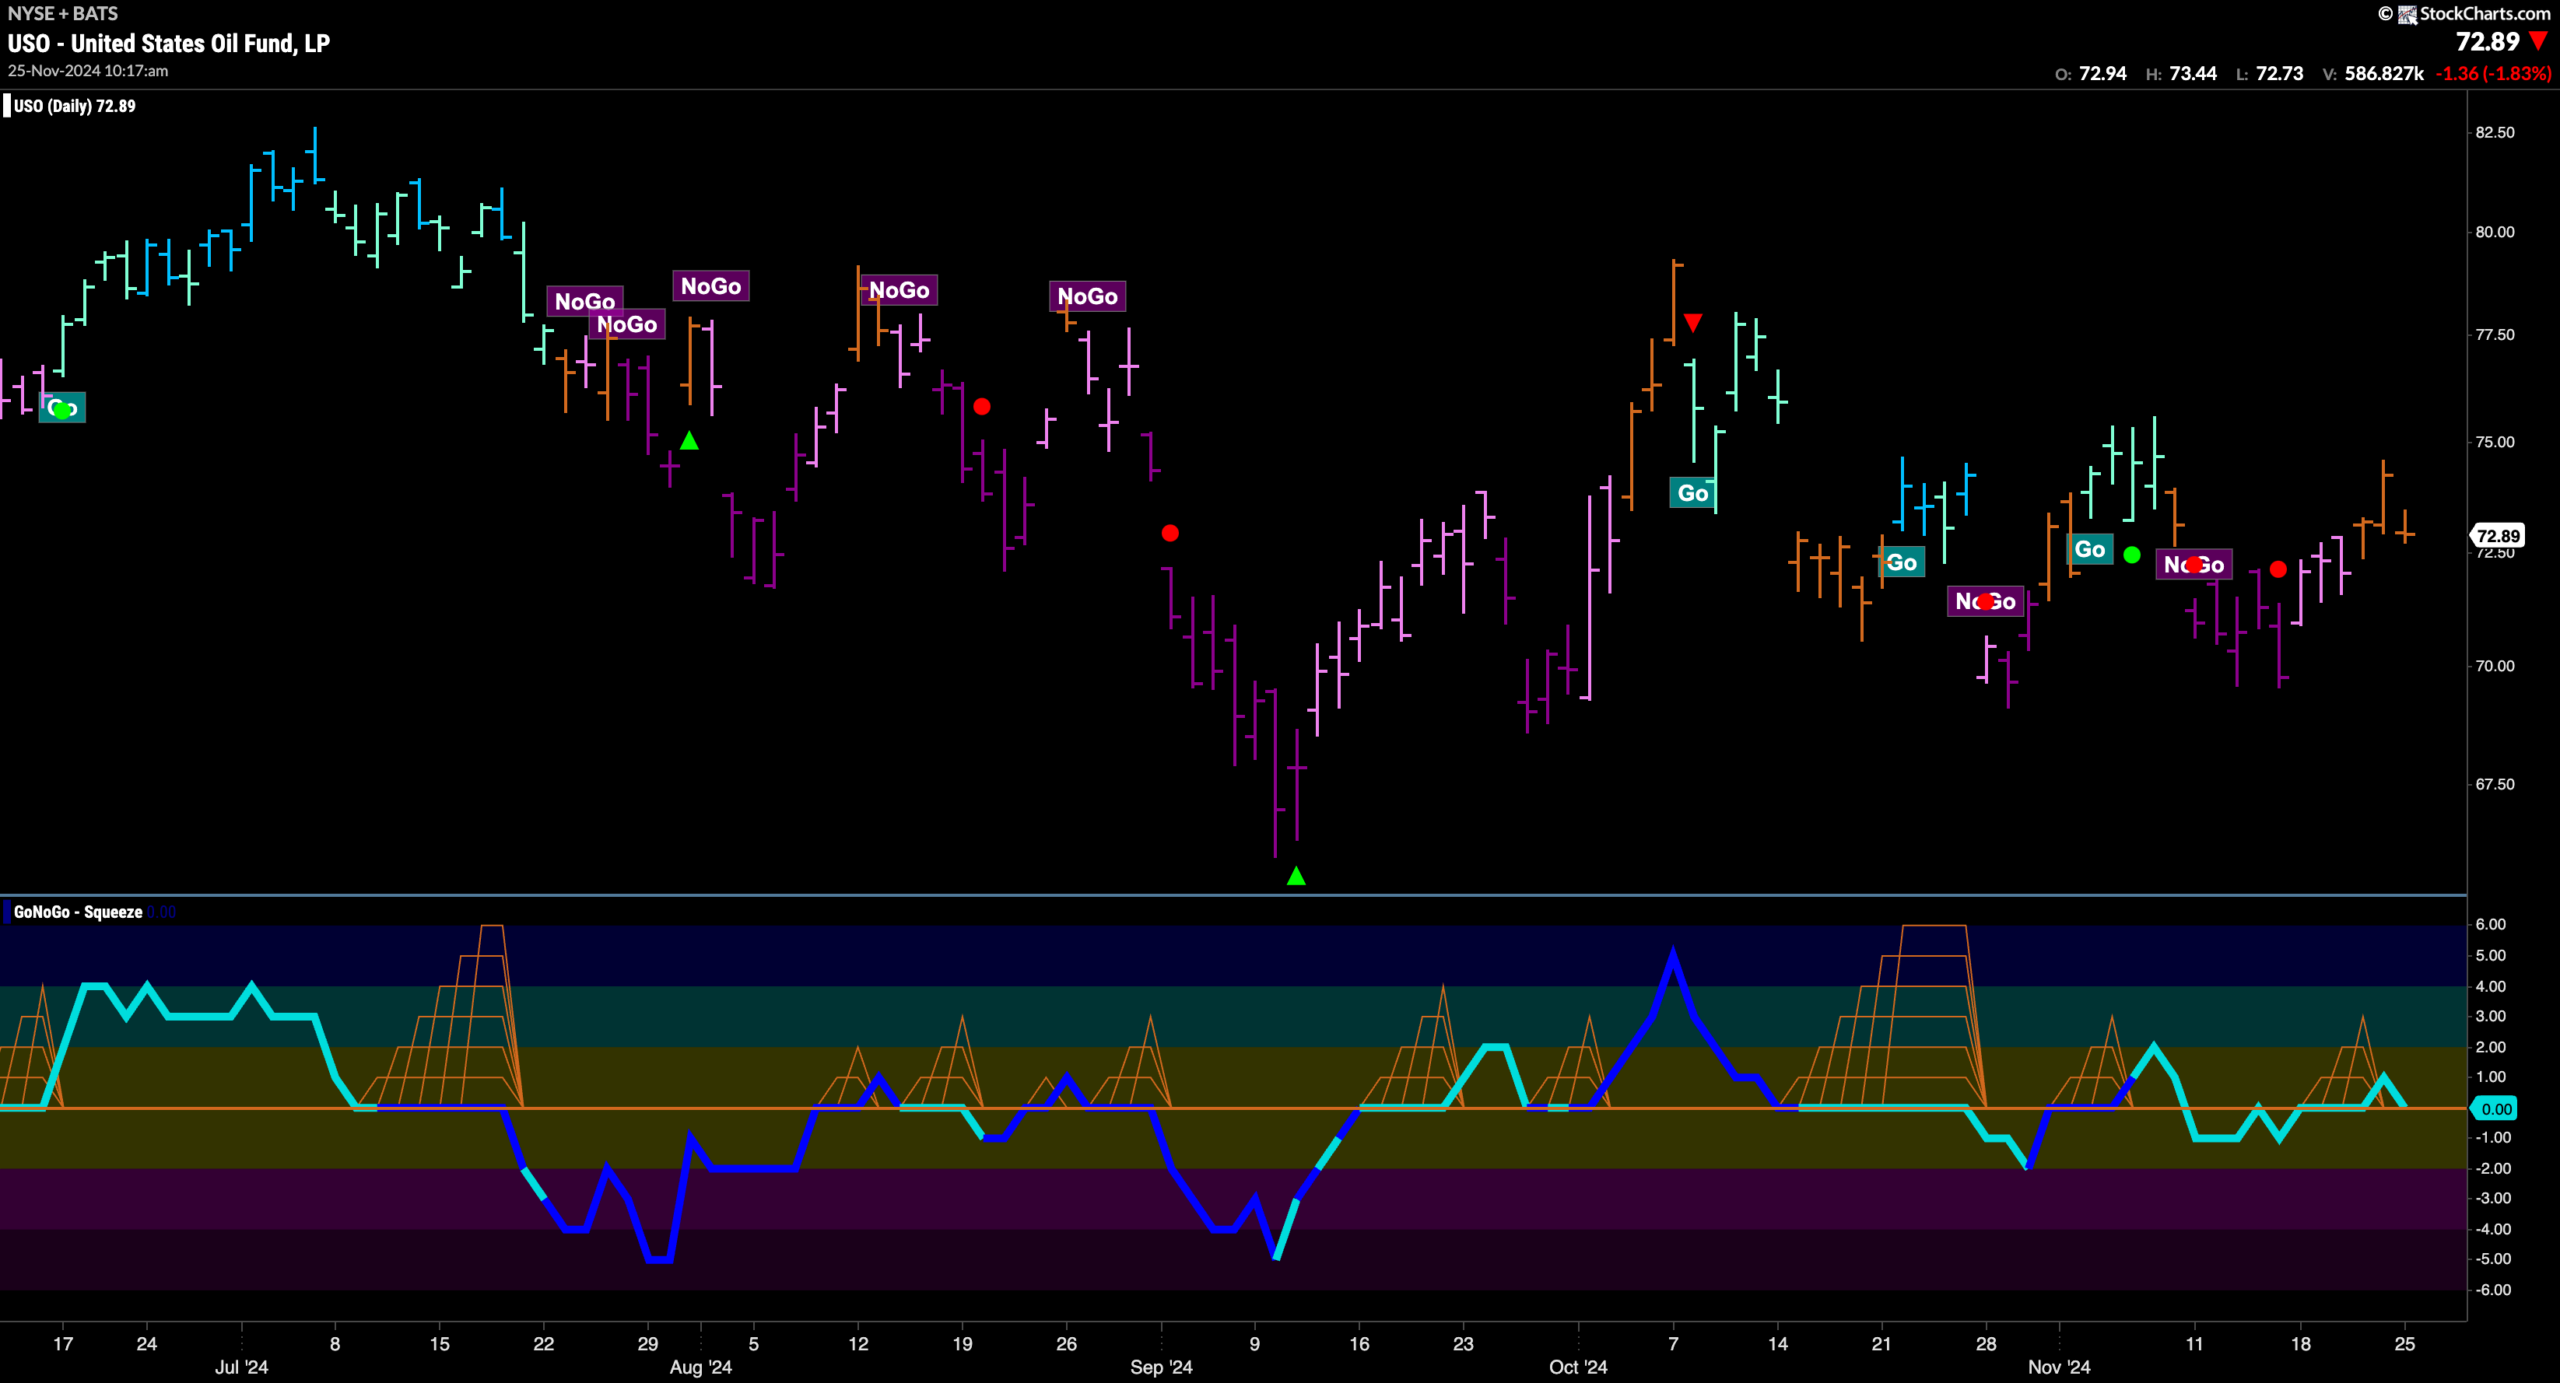Click the current price tag 72.89 on axis
The image size is (2560, 1383).
[2497, 535]
